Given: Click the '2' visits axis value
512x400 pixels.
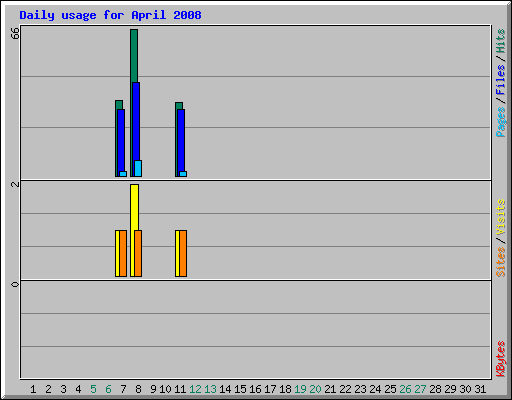Looking at the screenshot, I should [15, 184].
